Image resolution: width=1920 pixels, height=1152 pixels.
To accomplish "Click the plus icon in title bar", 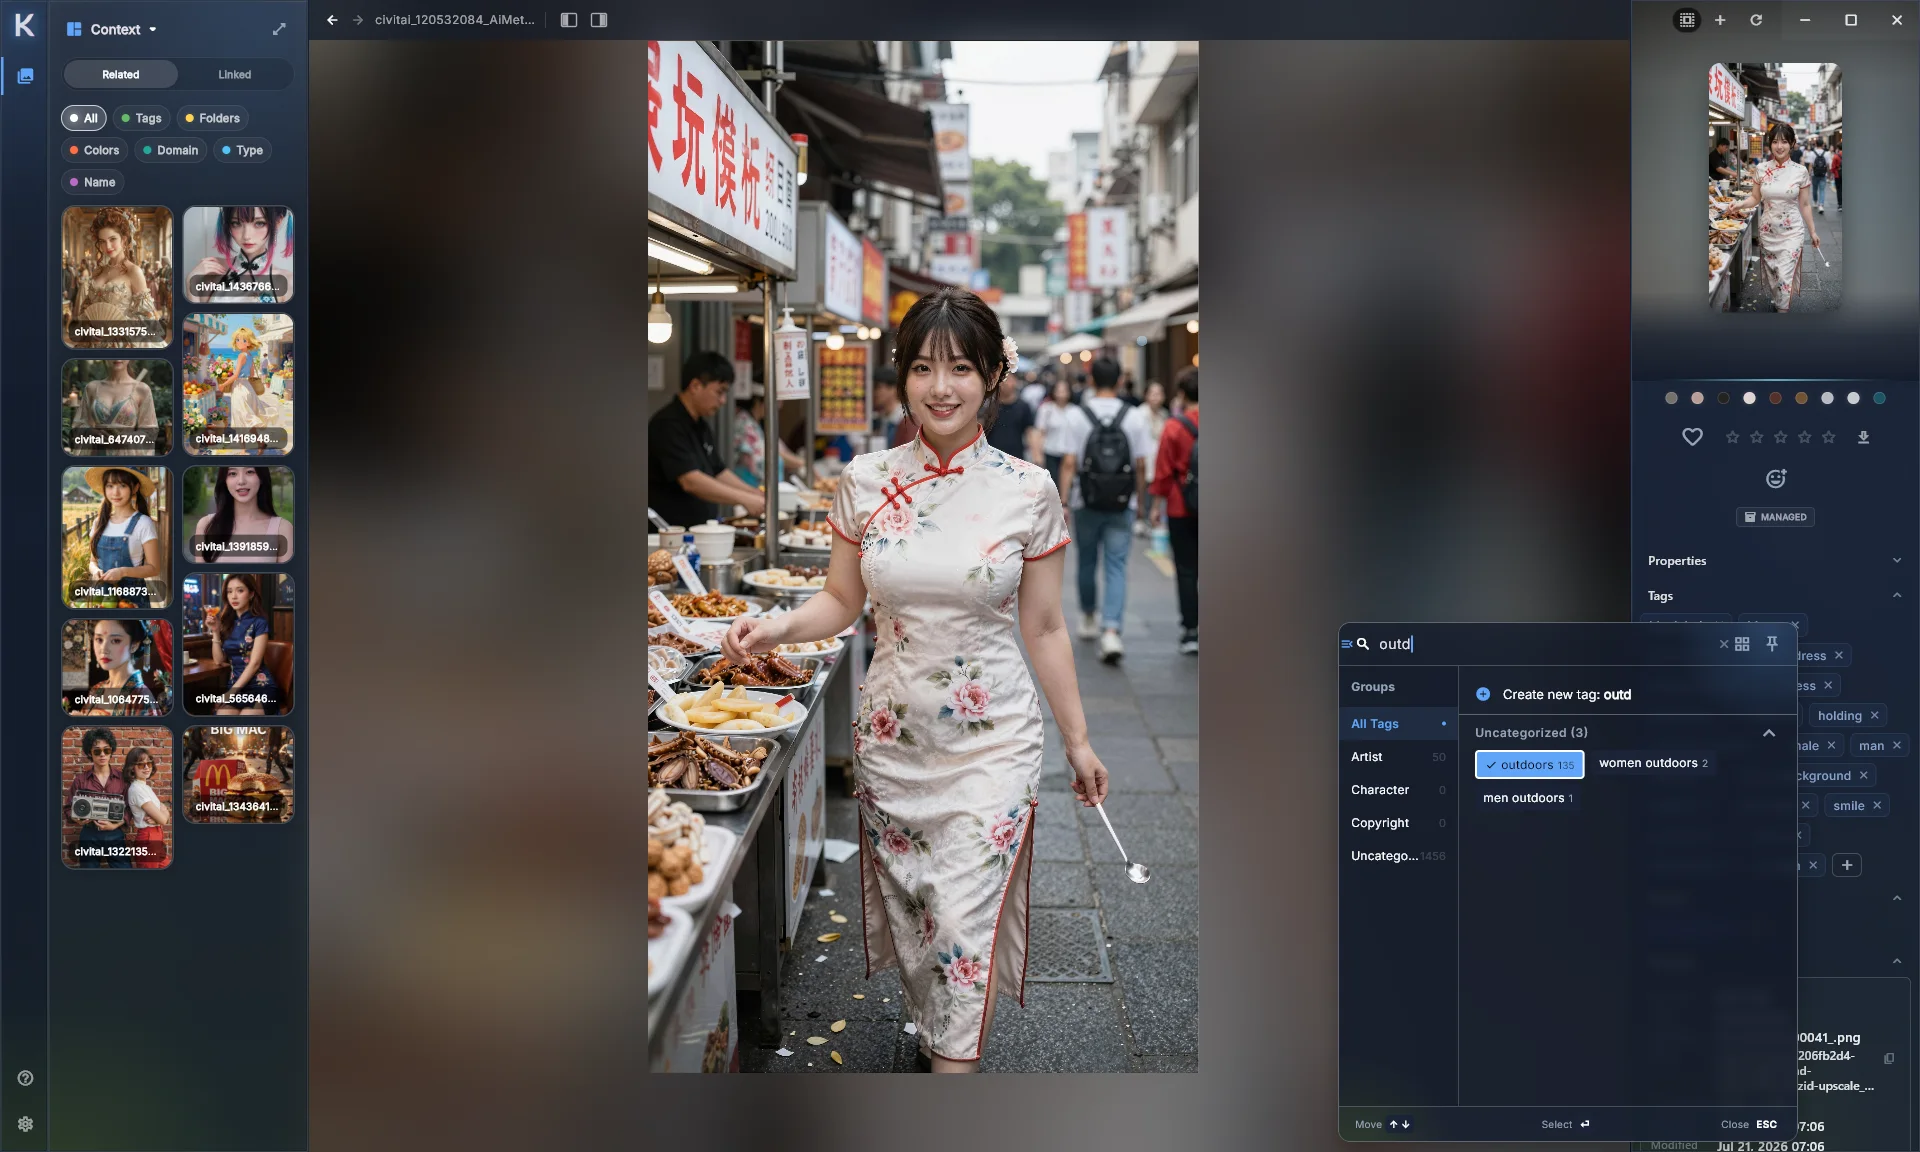I will click(1720, 20).
